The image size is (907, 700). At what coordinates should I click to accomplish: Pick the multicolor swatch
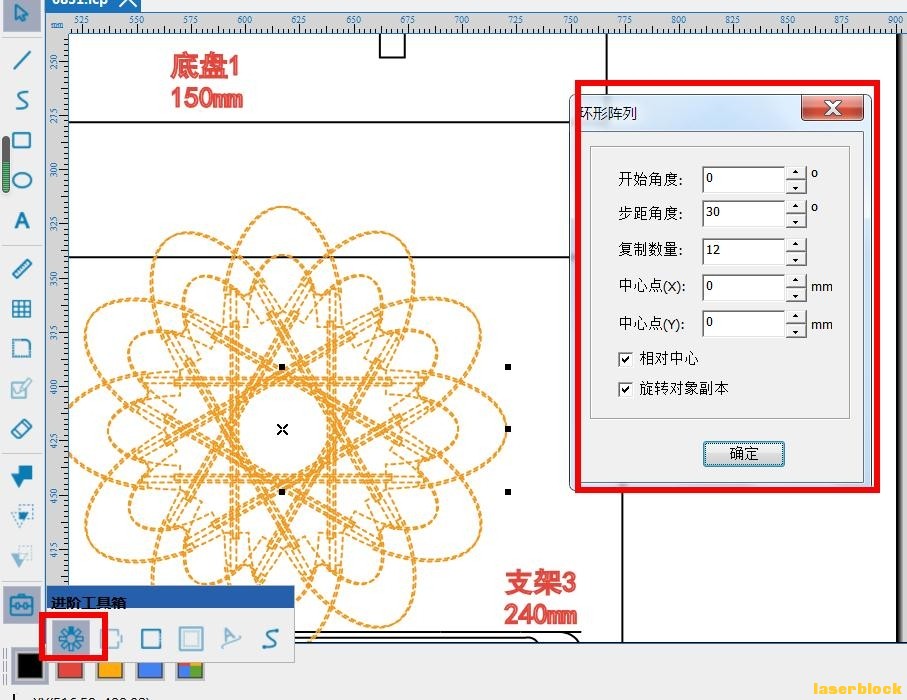pos(190,670)
